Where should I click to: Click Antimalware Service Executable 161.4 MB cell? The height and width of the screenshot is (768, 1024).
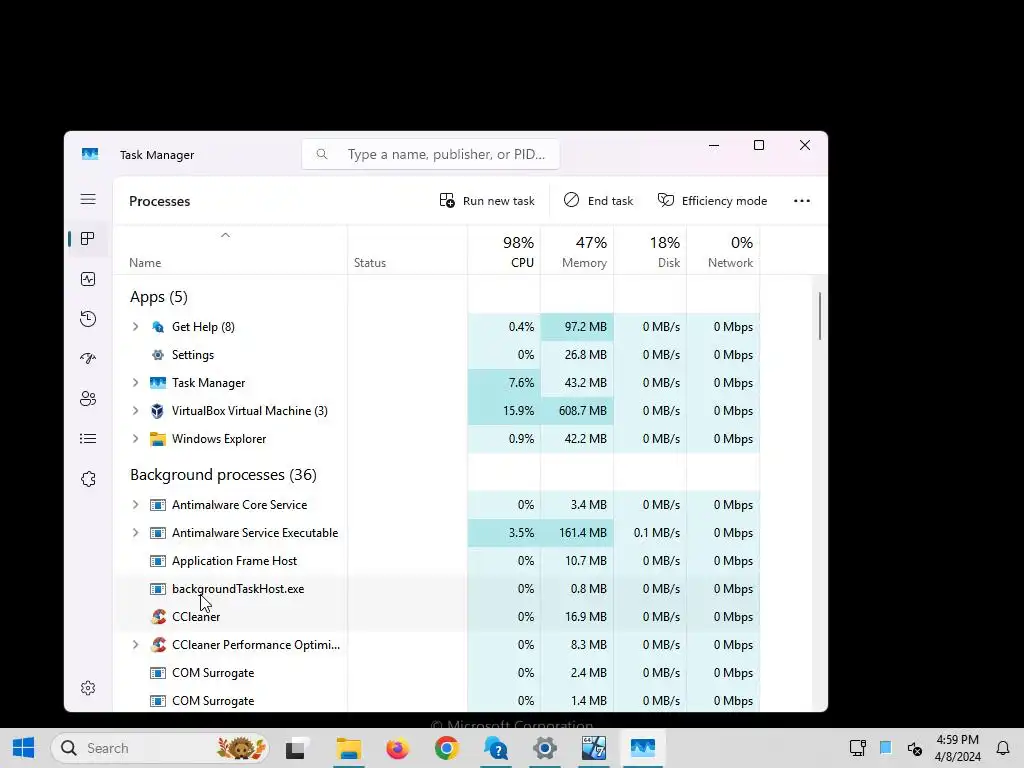[x=577, y=533]
